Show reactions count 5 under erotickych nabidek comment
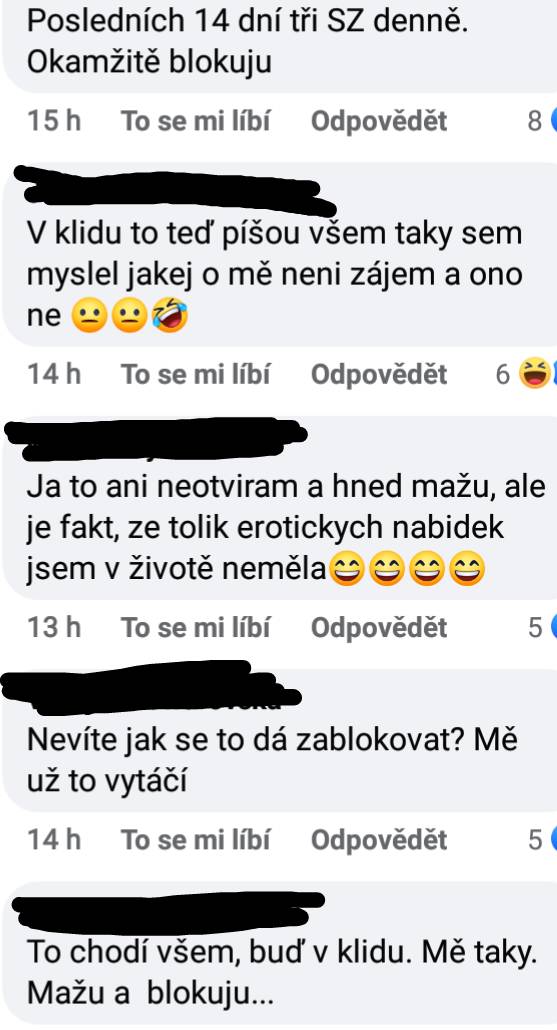 pyautogui.click(x=535, y=627)
